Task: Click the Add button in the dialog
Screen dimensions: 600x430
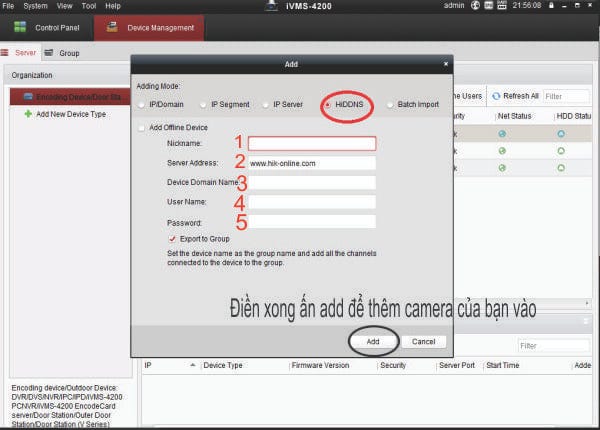Action: pyautogui.click(x=373, y=341)
